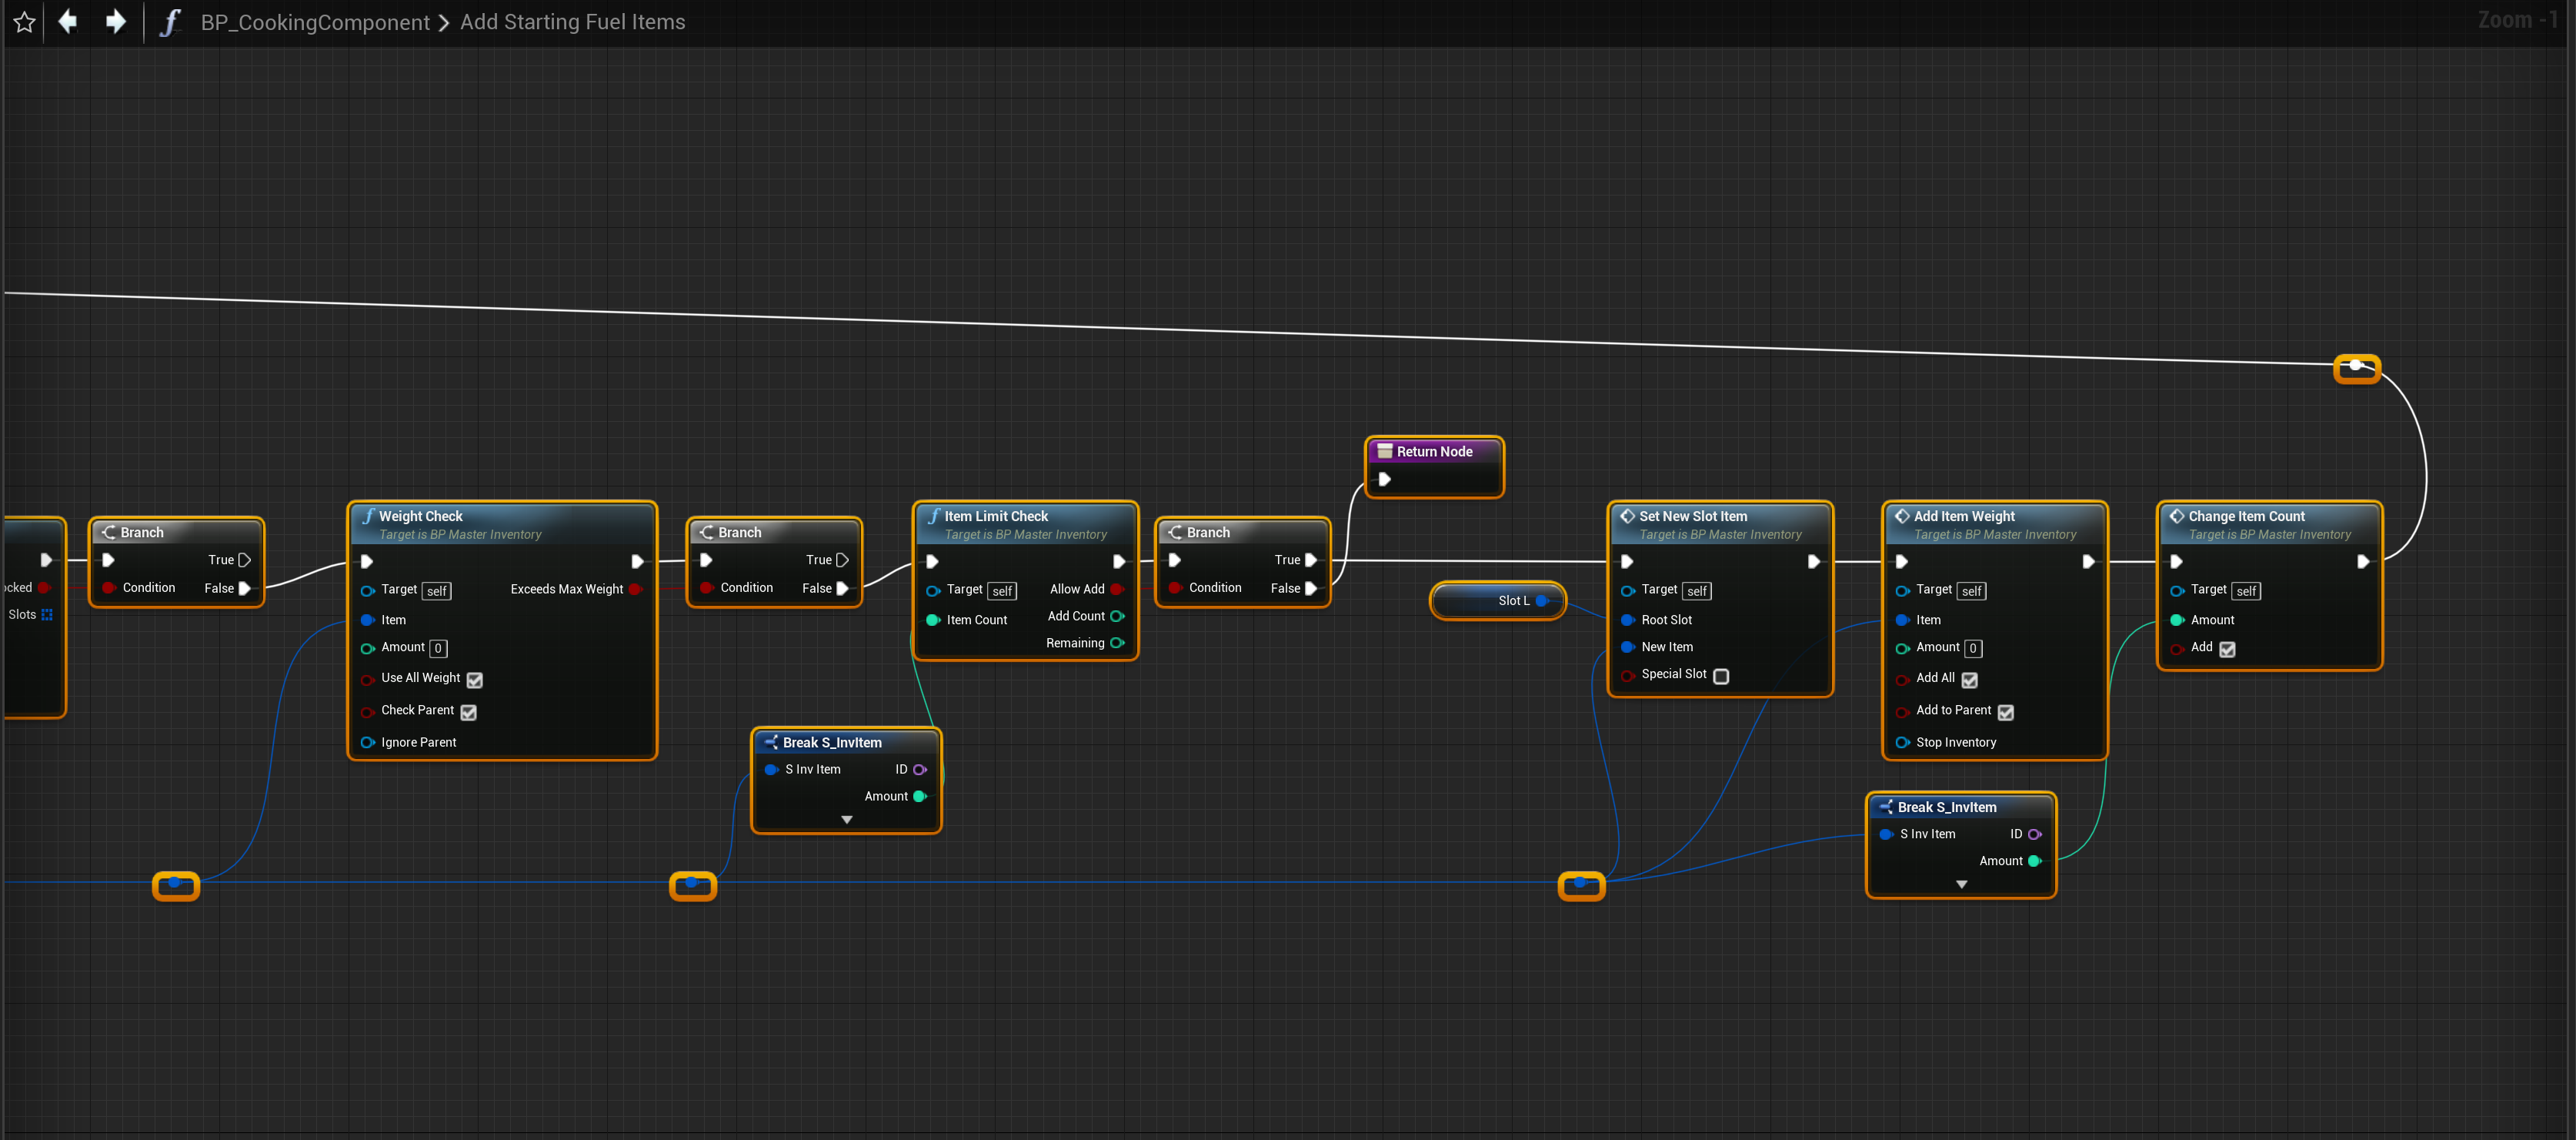Click the Set New Slot Item node icon
The height and width of the screenshot is (1140, 2576).
[1627, 516]
